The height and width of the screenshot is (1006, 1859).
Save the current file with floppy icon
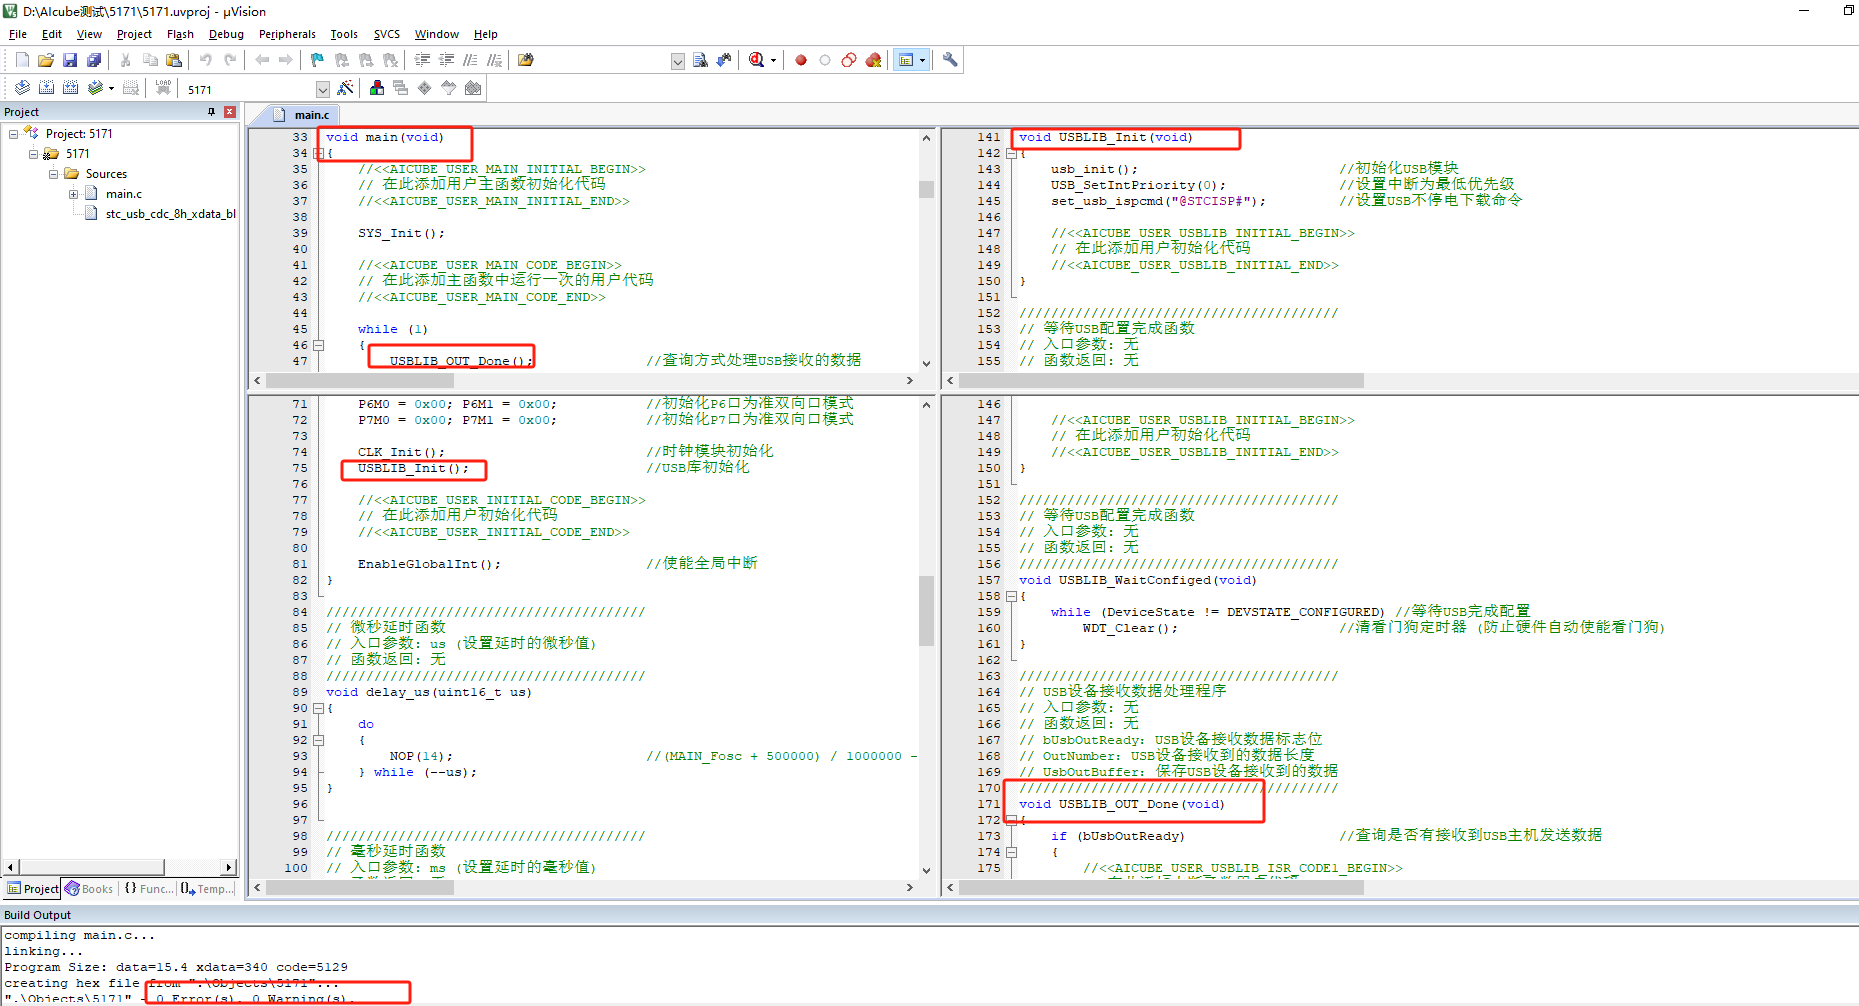pos(70,60)
